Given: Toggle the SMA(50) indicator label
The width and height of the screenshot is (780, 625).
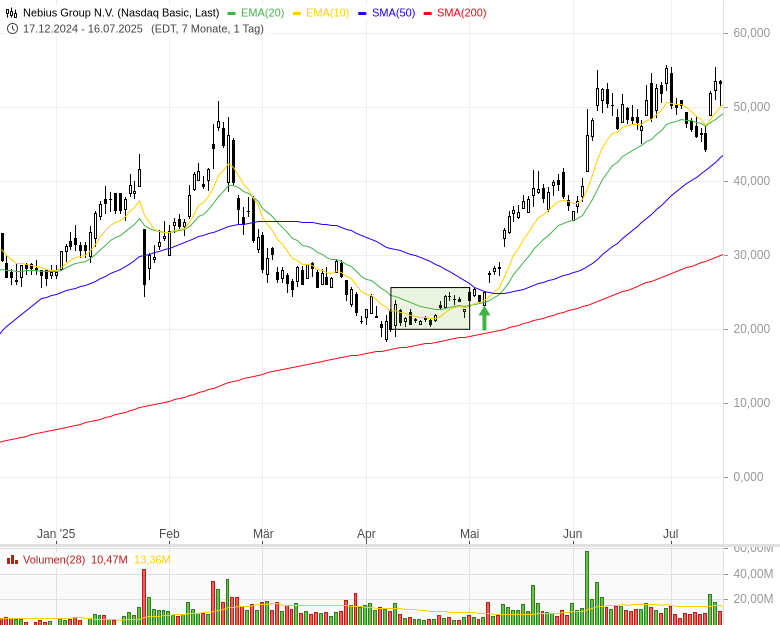Looking at the screenshot, I should click(x=395, y=12).
